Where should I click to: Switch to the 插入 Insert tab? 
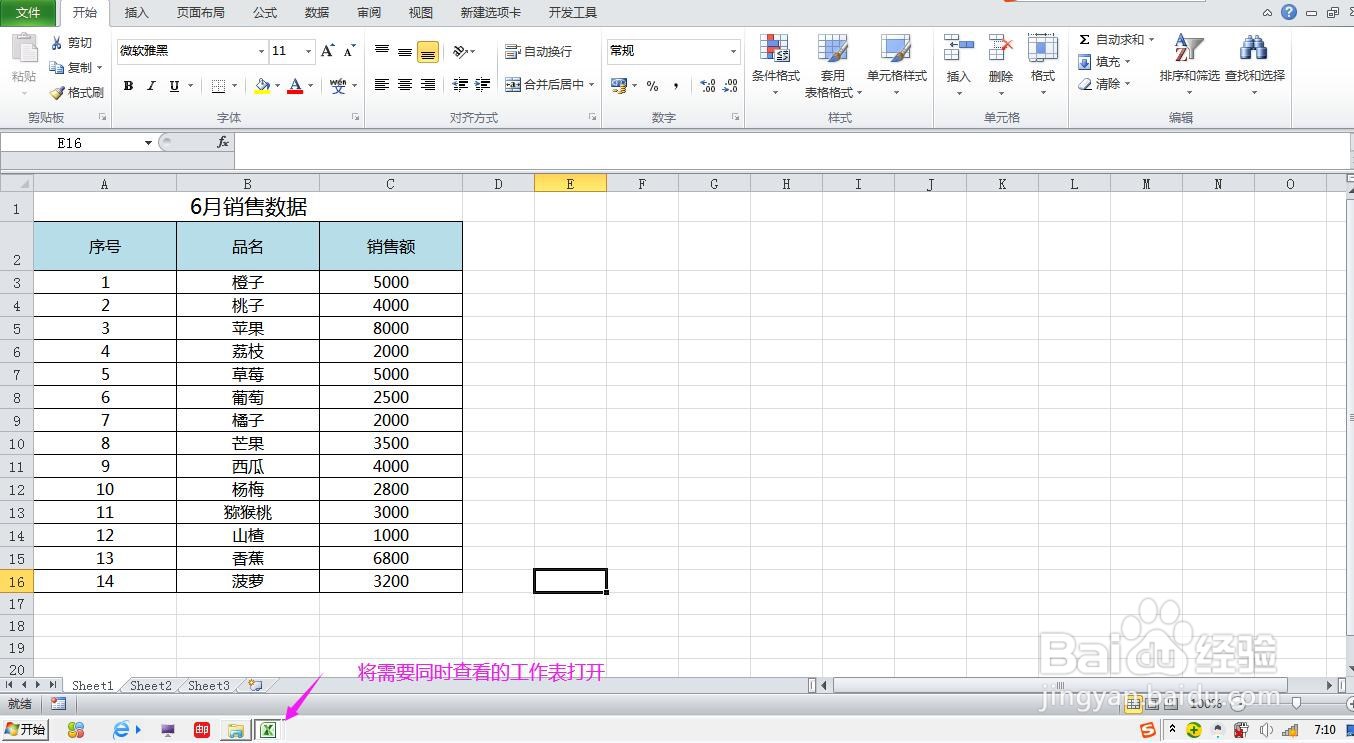[x=136, y=13]
